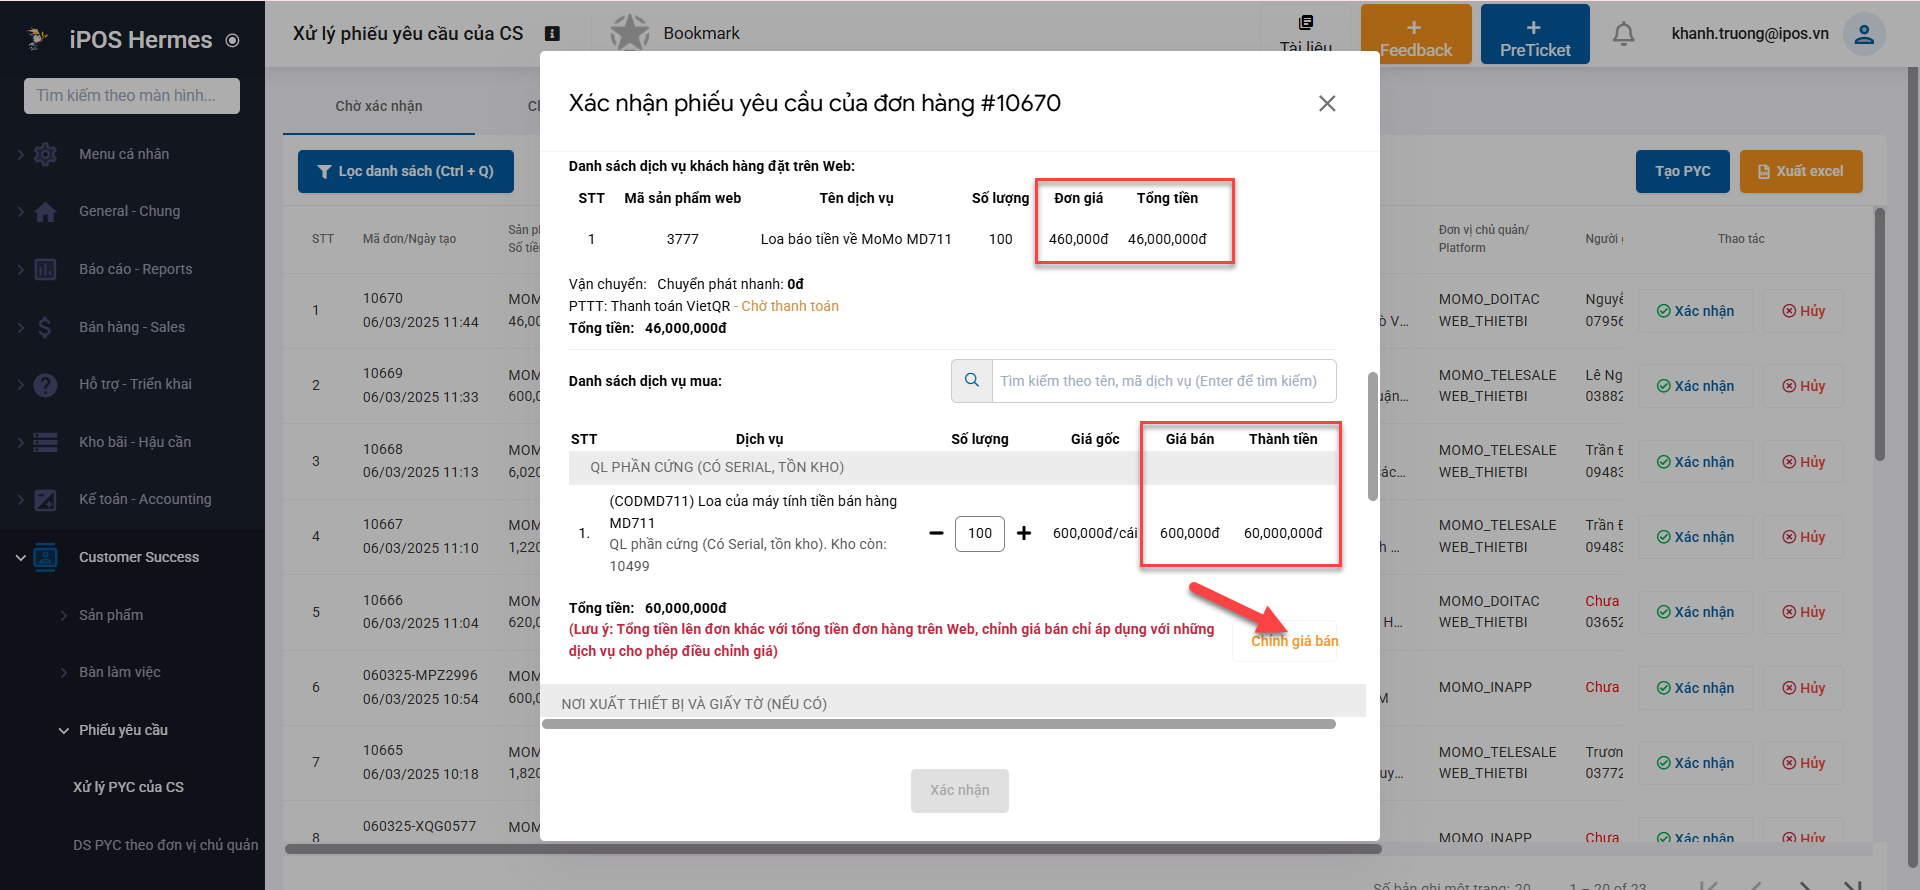Click the dollar icon for Bán hàng - Sales

point(45,327)
